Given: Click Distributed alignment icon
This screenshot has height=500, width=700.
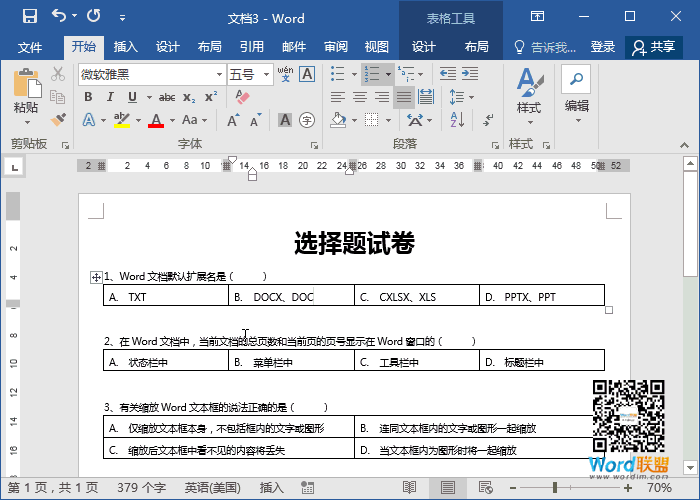Looking at the screenshot, I should (426, 97).
